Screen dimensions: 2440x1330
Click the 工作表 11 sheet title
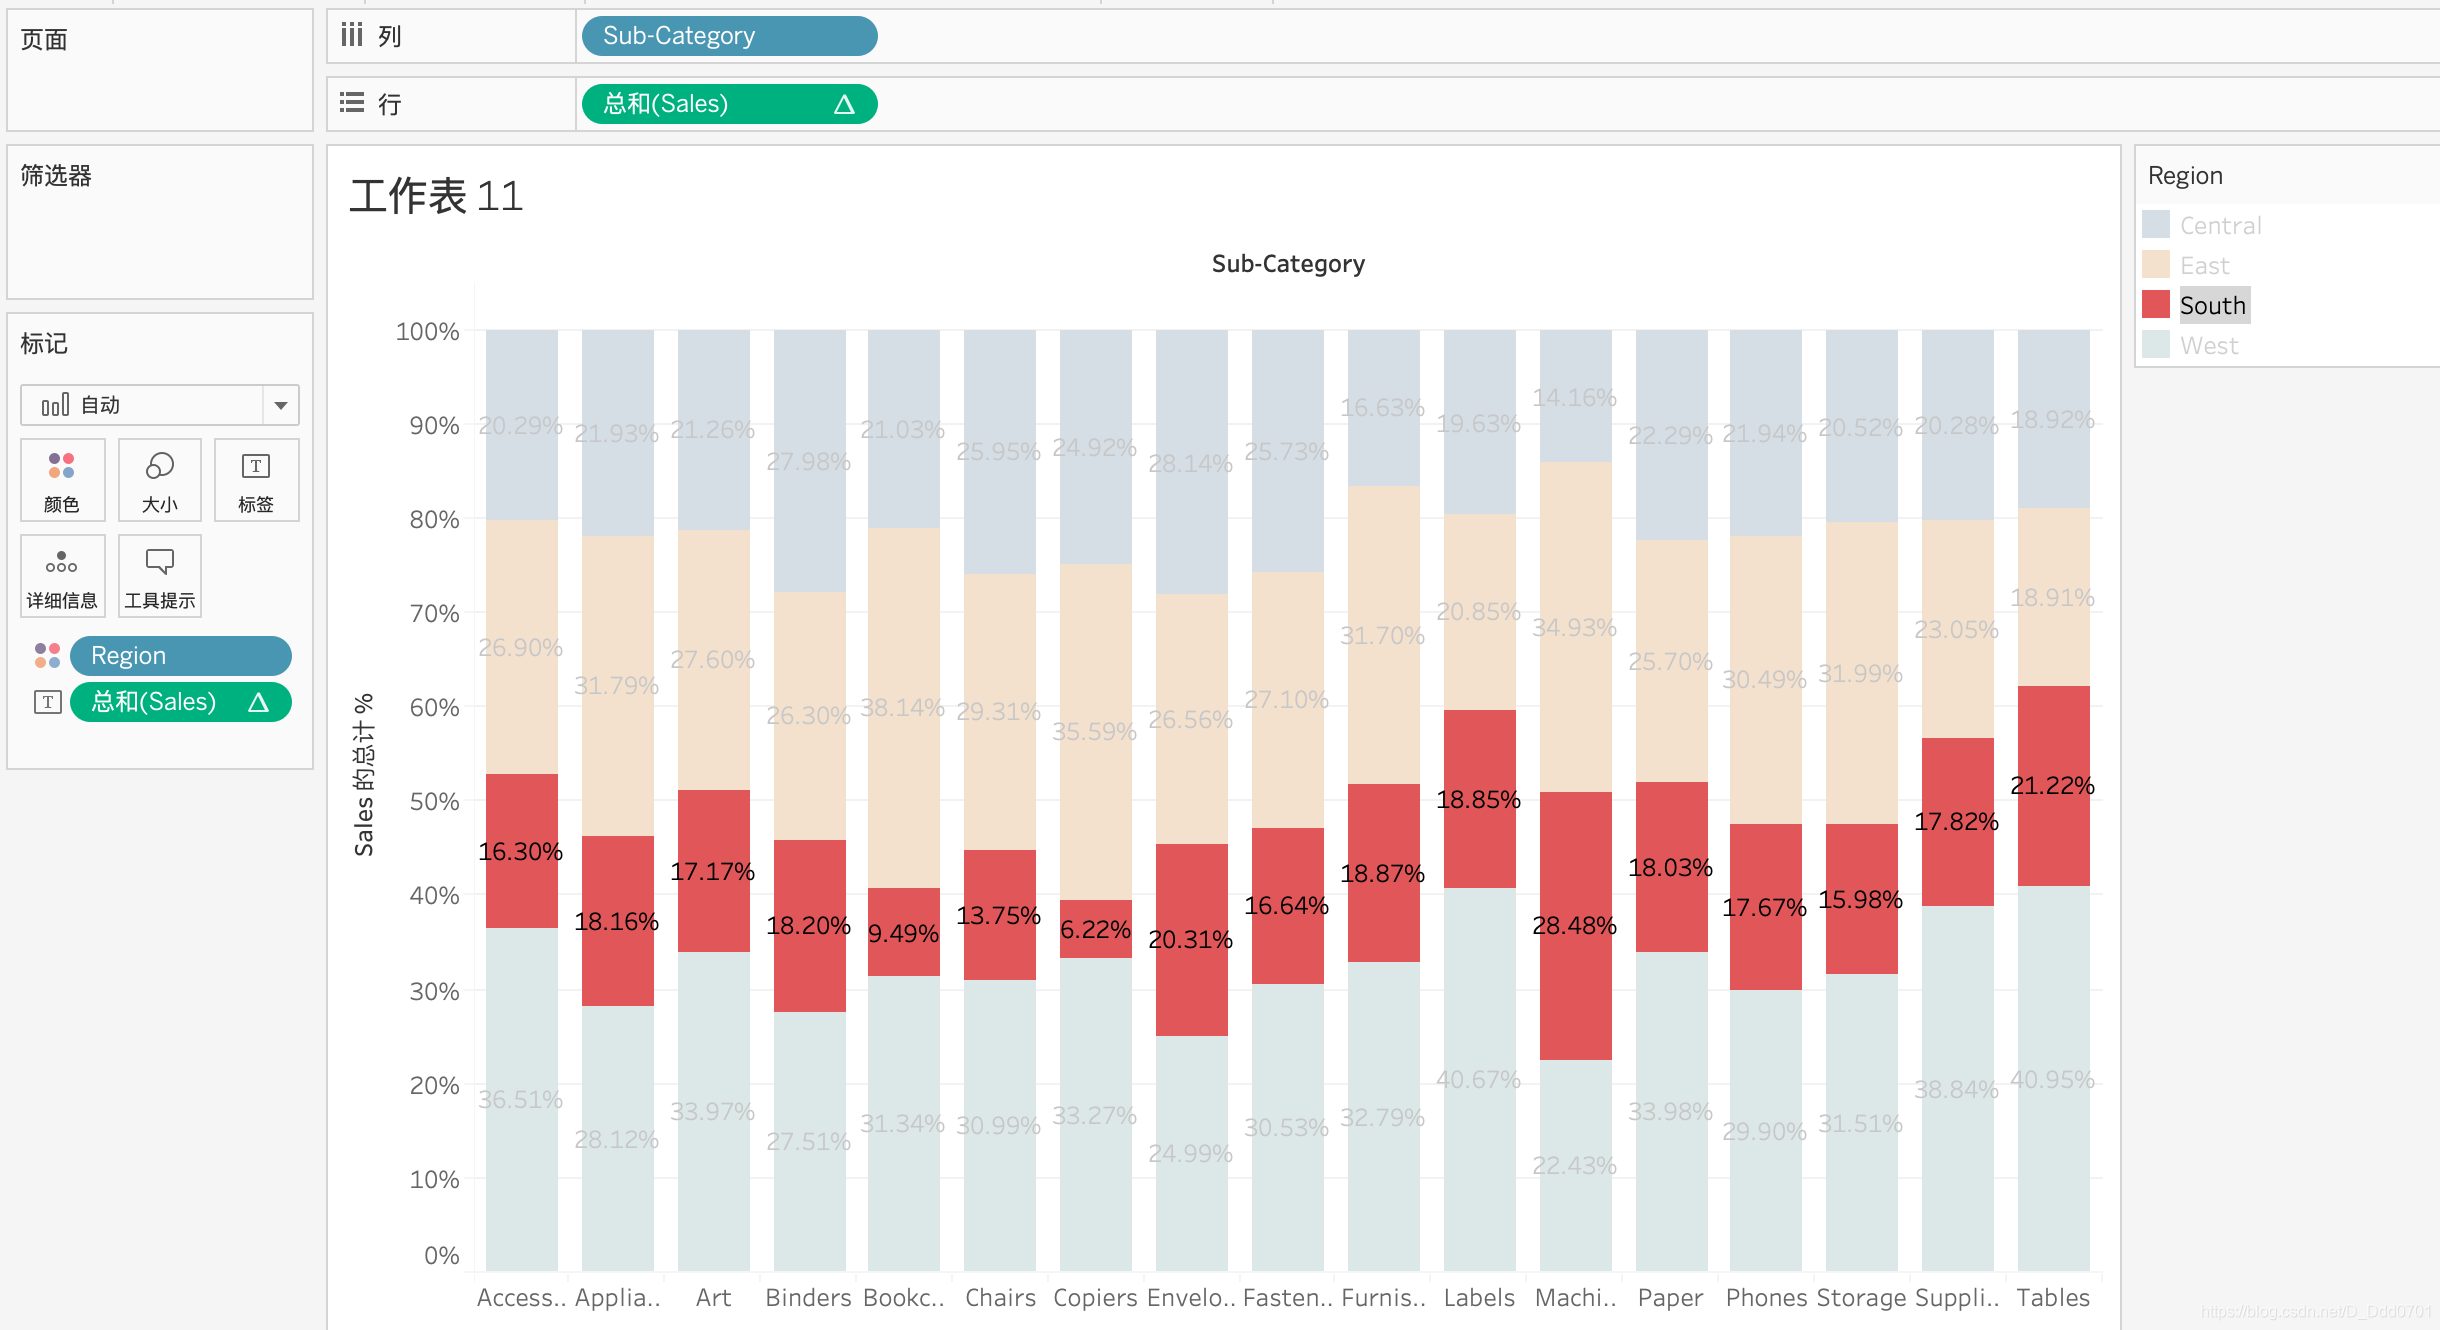(436, 196)
